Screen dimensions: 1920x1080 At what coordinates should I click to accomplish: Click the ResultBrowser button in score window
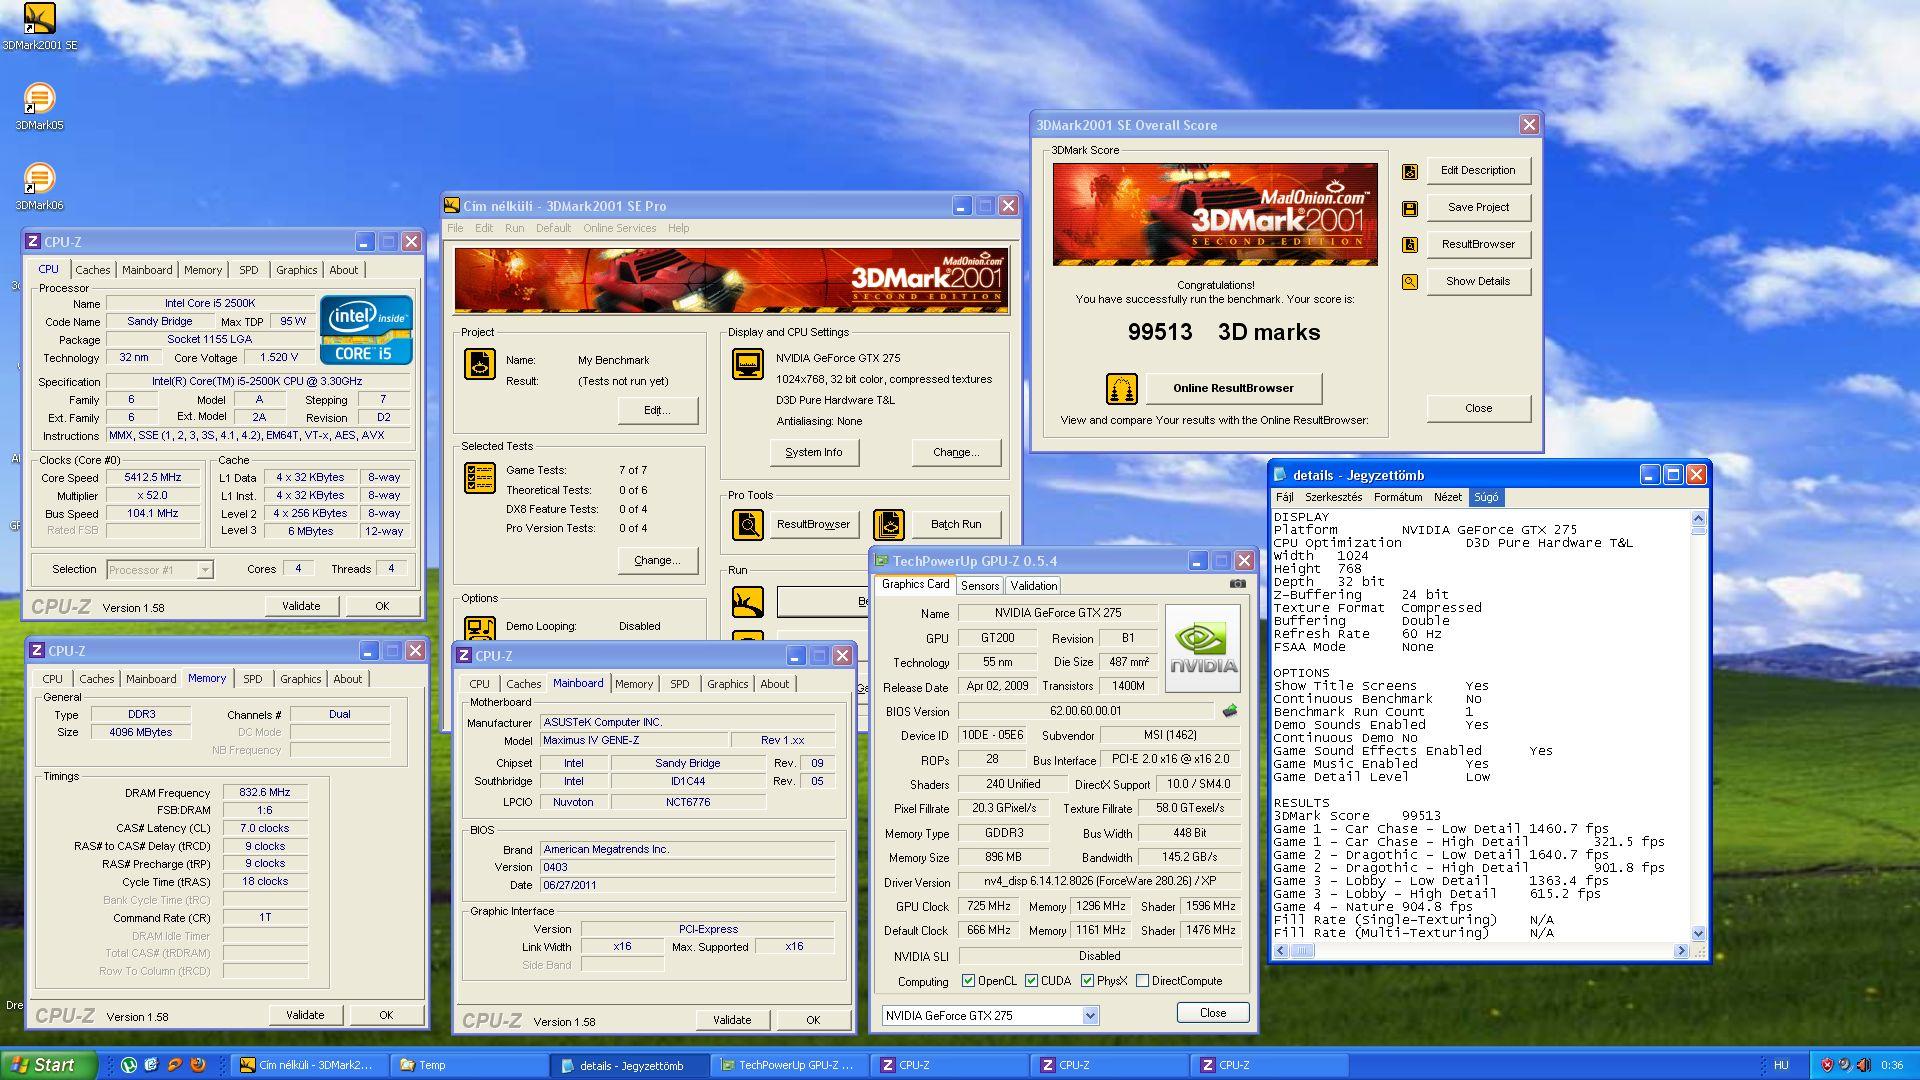click(1478, 244)
